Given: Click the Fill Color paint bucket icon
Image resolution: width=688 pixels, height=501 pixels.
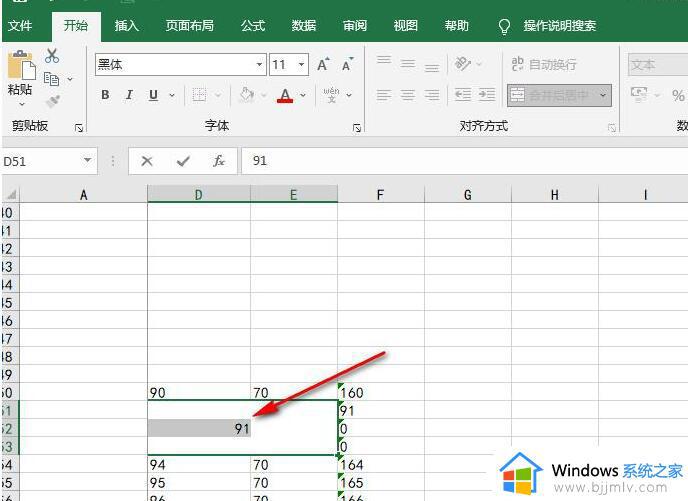Looking at the screenshot, I should point(247,94).
